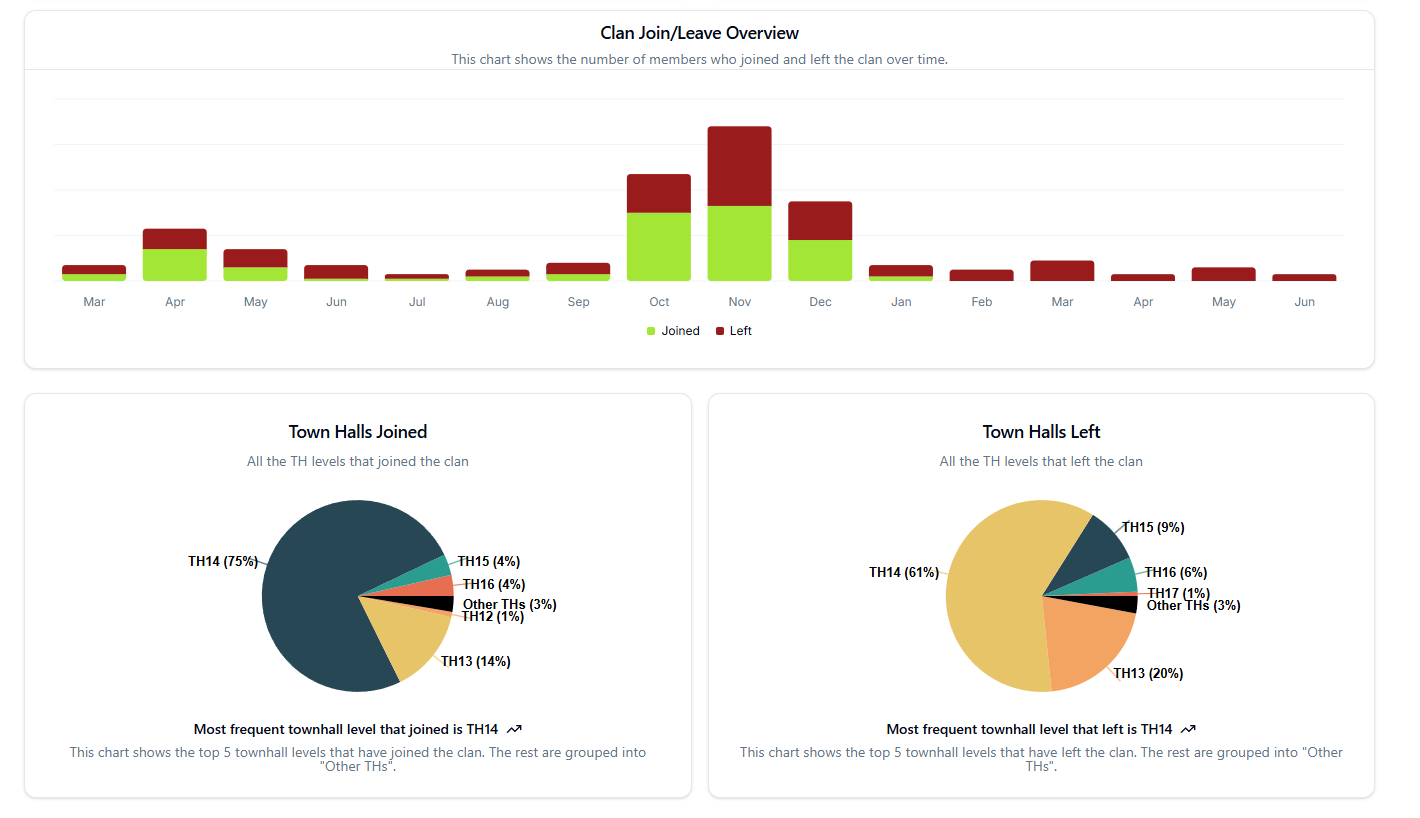Viewport: 1420px width, 818px height.
Task: Select the Town Halls Left panel header
Action: click(x=1041, y=431)
